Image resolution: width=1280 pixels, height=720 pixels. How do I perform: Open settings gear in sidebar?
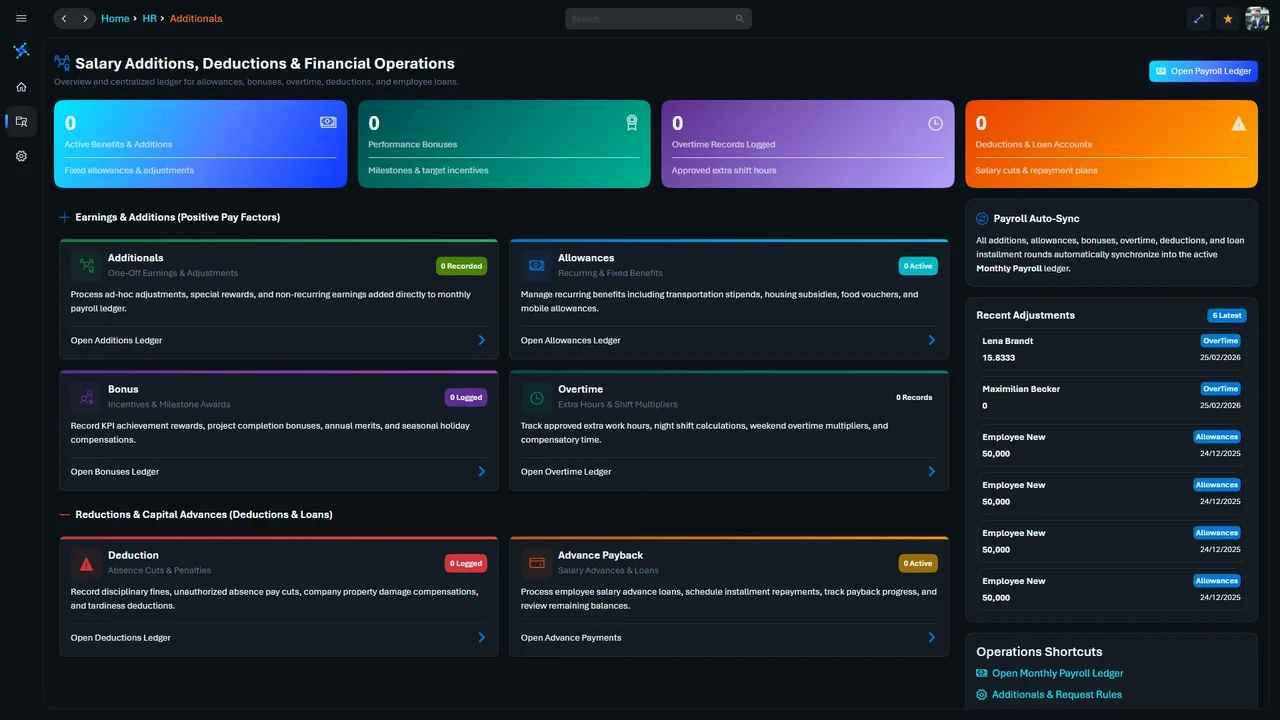(21, 156)
